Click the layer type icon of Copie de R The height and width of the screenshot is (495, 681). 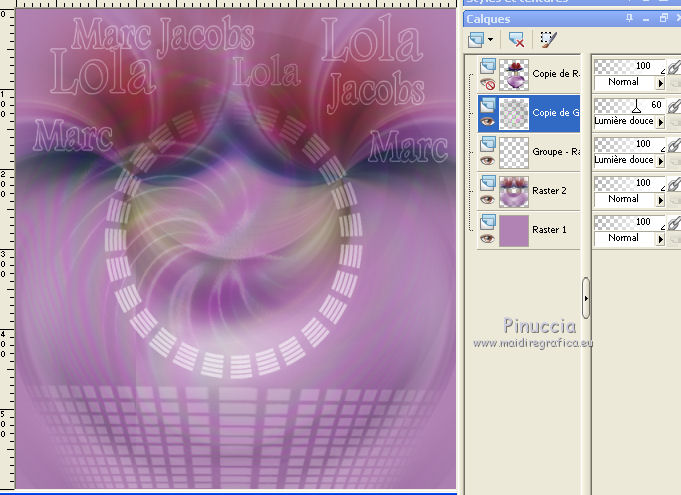pyautogui.click(x=488, y=66)
